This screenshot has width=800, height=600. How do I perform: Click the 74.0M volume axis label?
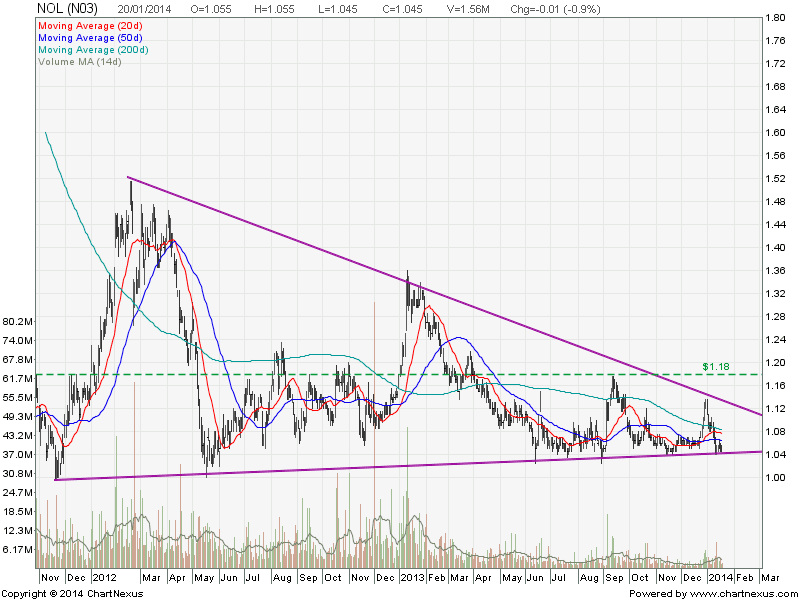(18, 340)
